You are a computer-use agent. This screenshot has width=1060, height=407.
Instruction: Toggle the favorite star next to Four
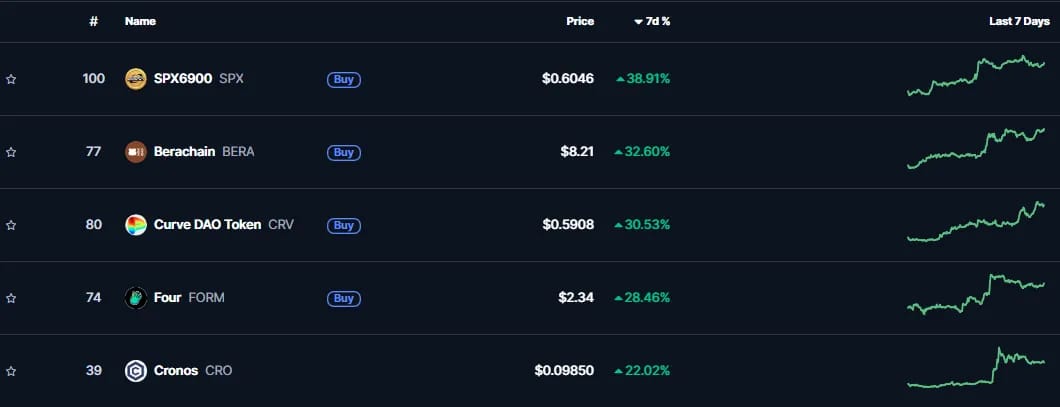coord(11,298)
